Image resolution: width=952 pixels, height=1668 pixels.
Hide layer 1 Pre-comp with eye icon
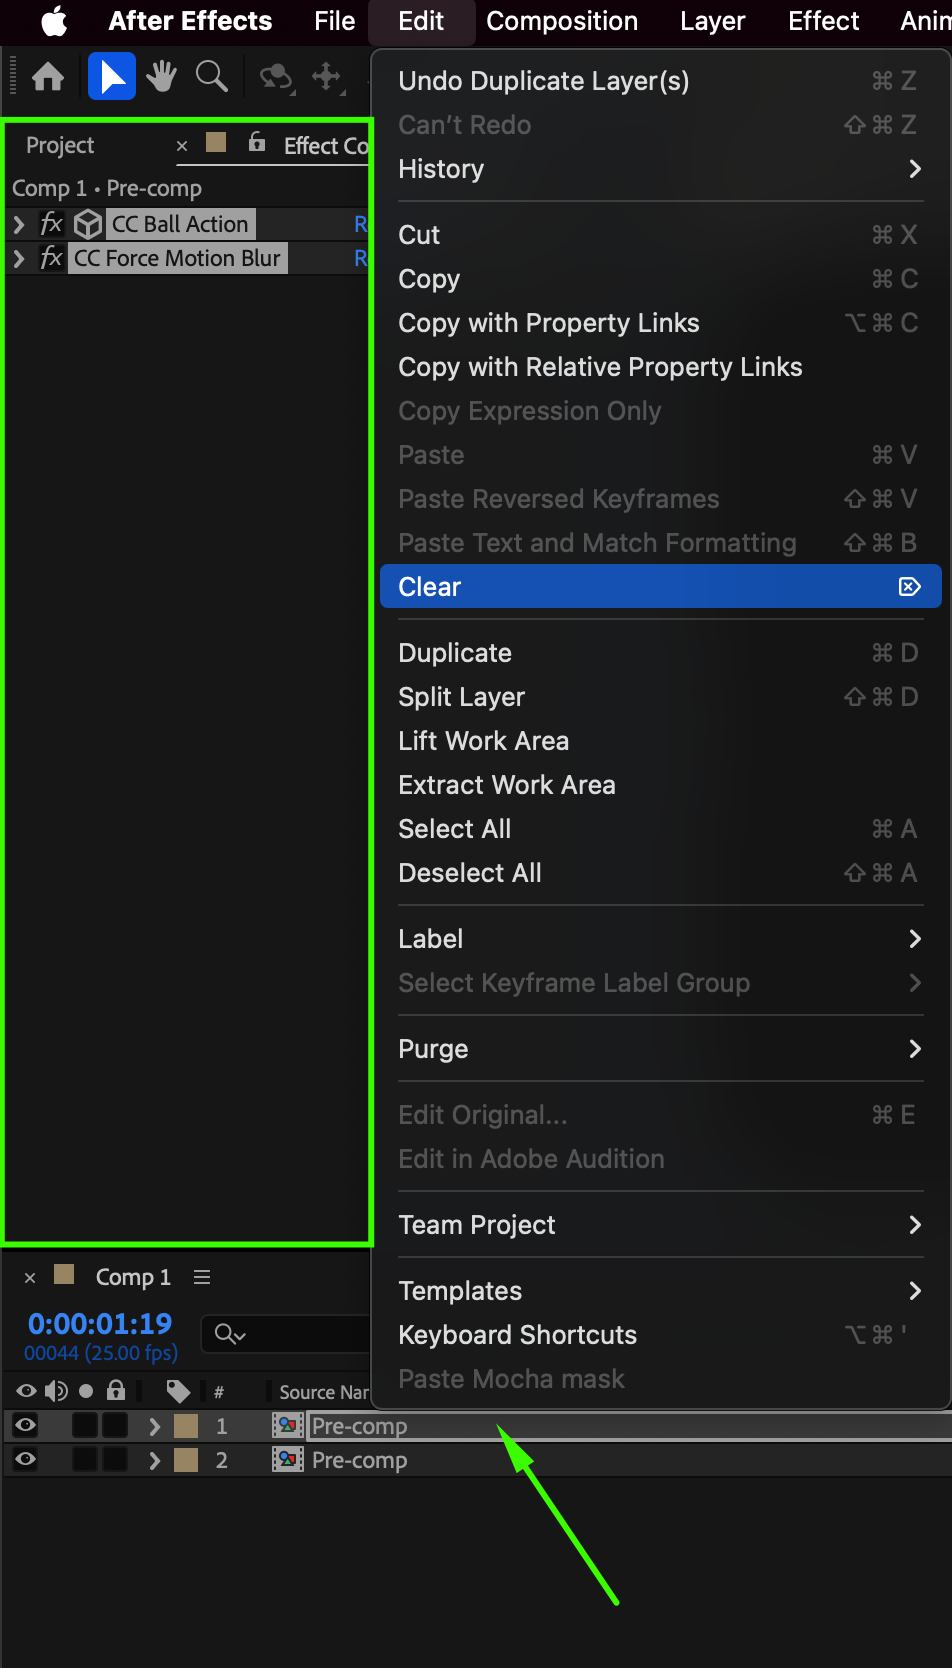[x=26, y=1425]
